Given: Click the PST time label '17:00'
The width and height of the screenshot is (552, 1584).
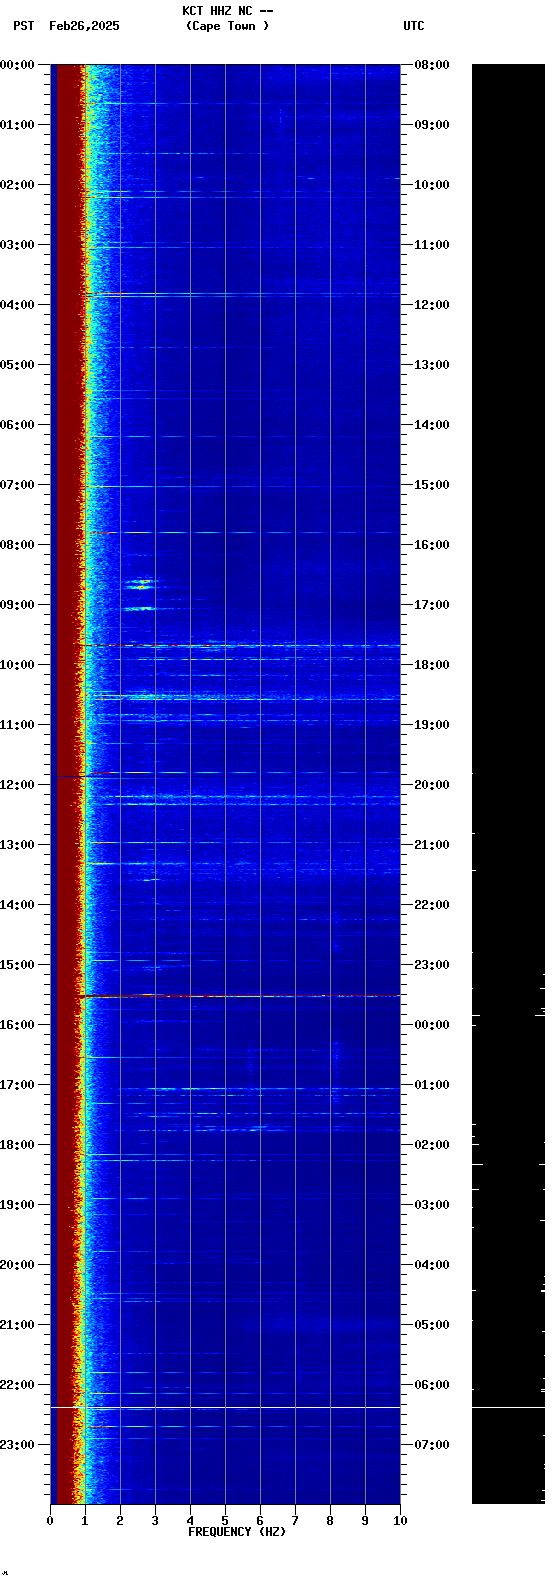Looking at the screenshot, I should pyautogui.click(x=17, y=1085).
